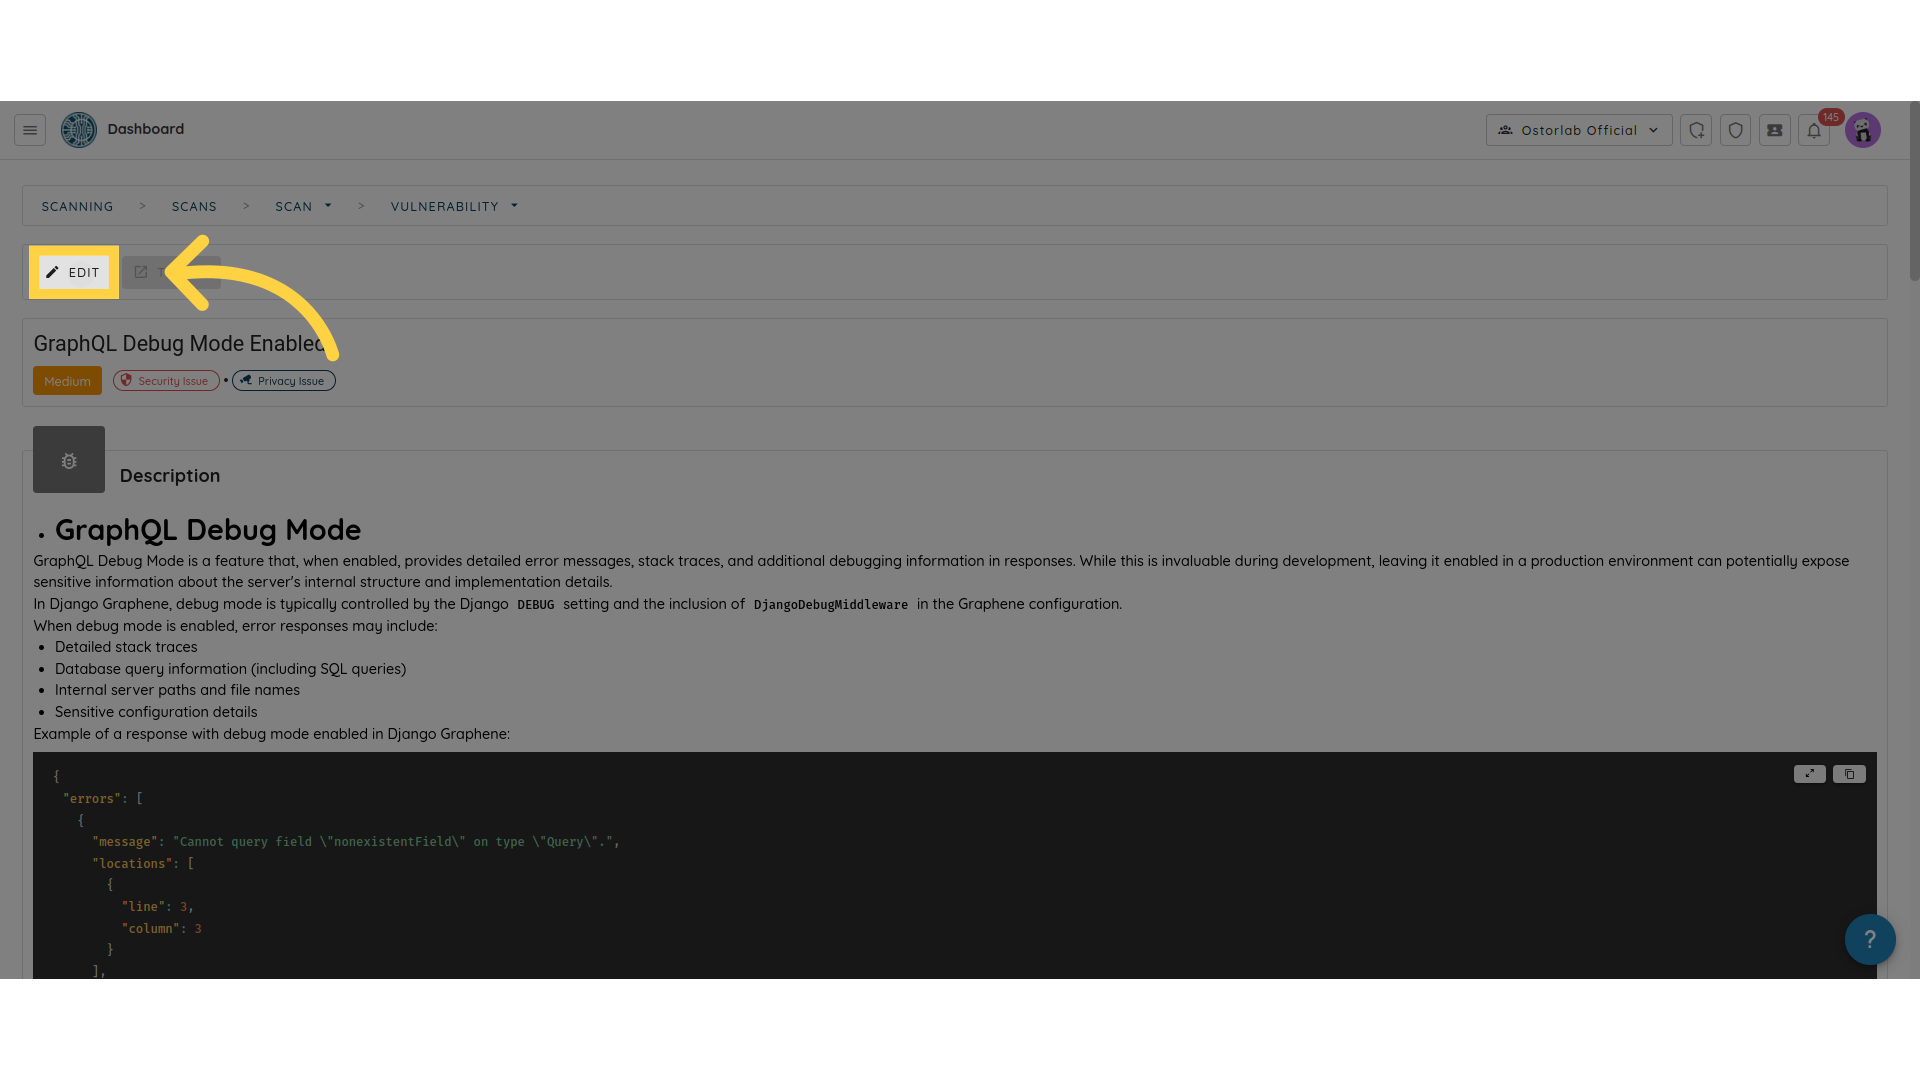Click the Privacy Issue tag

(x=284, y=381)
